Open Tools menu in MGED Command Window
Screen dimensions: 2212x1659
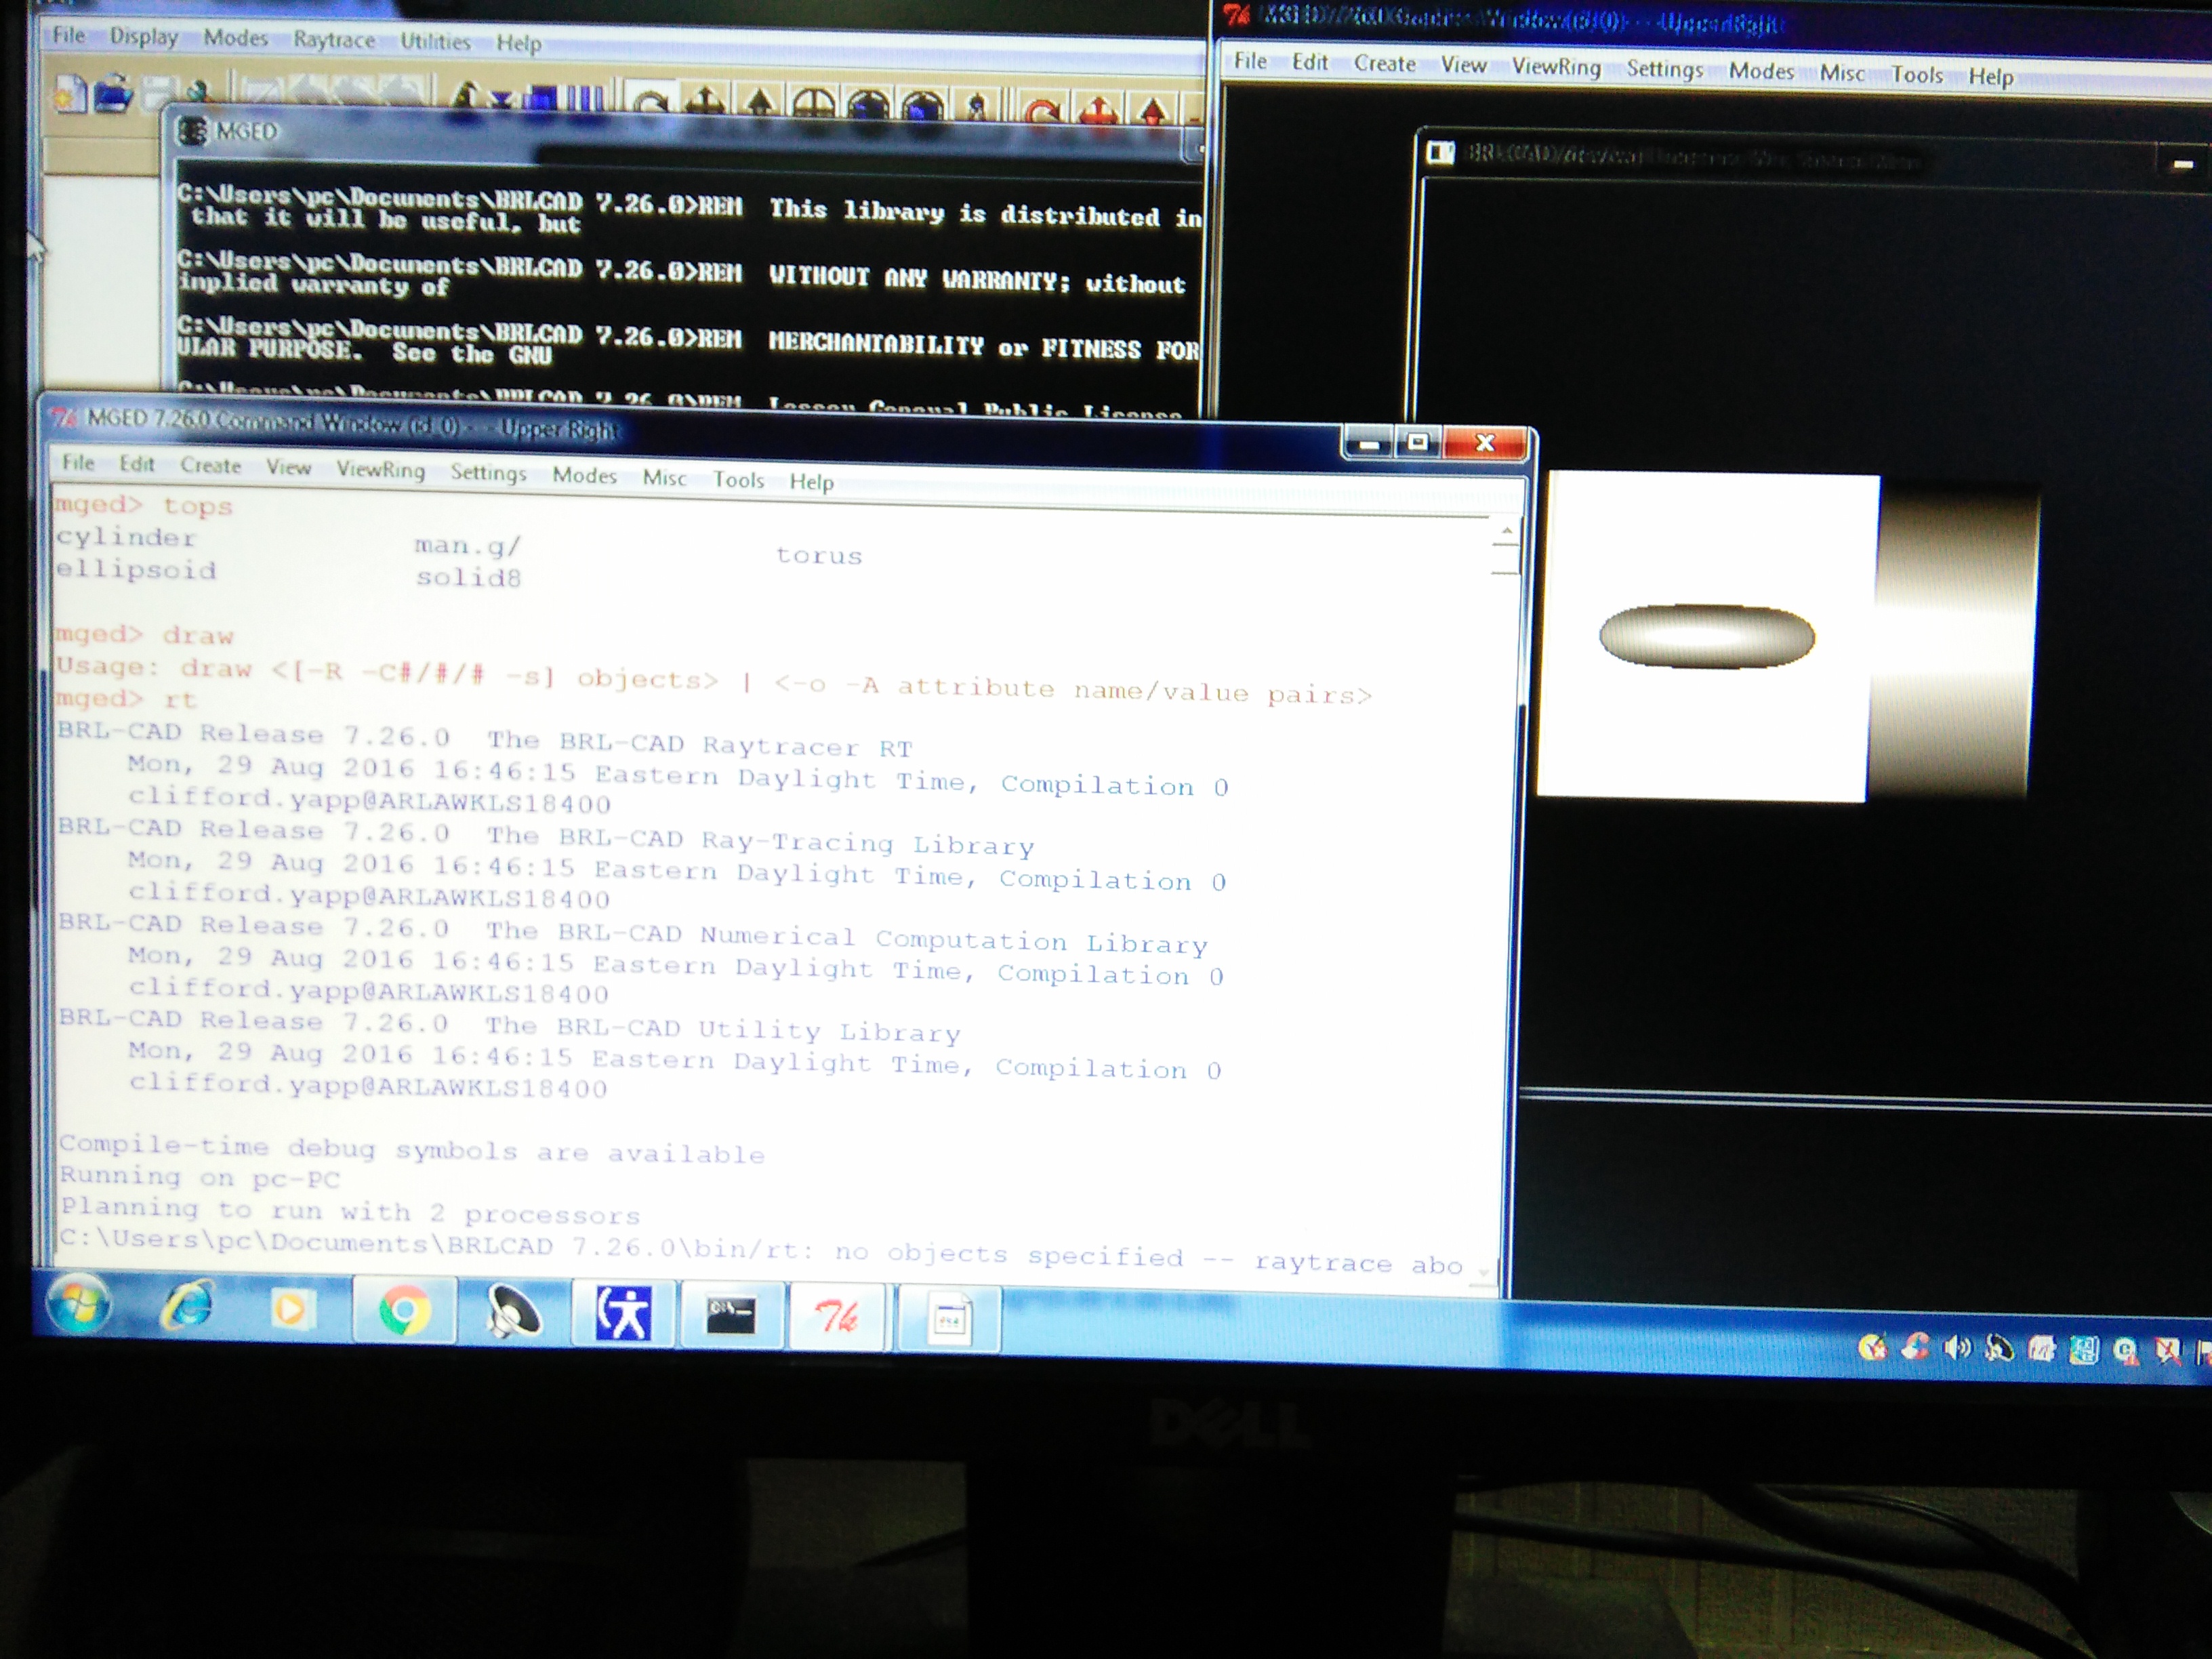[738, 480]
